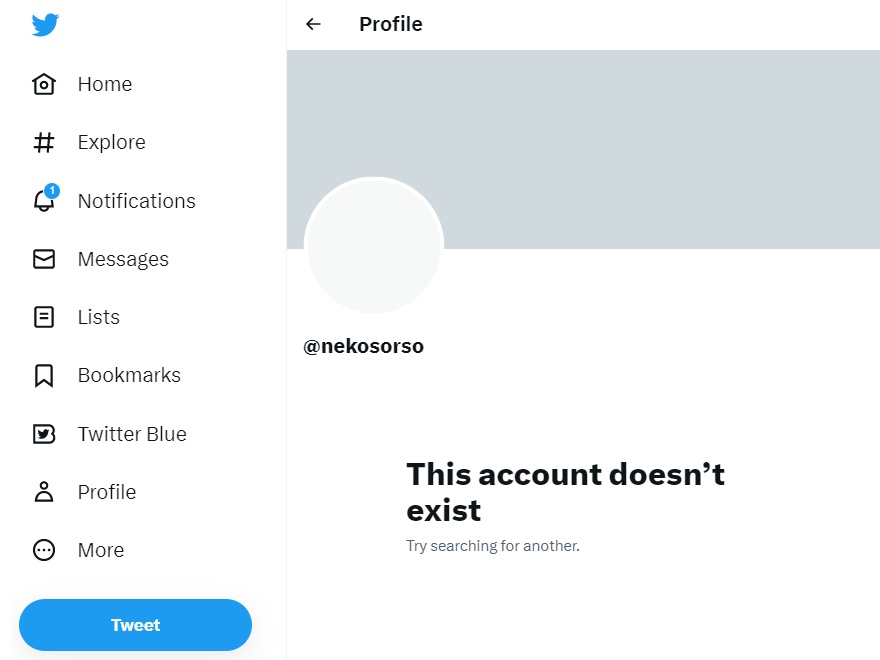Click the Twitter Blue badge icon

pos(44,434)
